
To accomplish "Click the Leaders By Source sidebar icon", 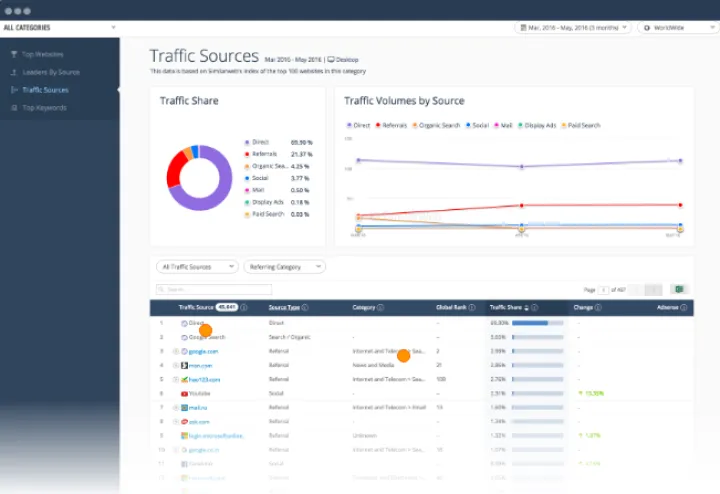I will [x=13, y=73].
